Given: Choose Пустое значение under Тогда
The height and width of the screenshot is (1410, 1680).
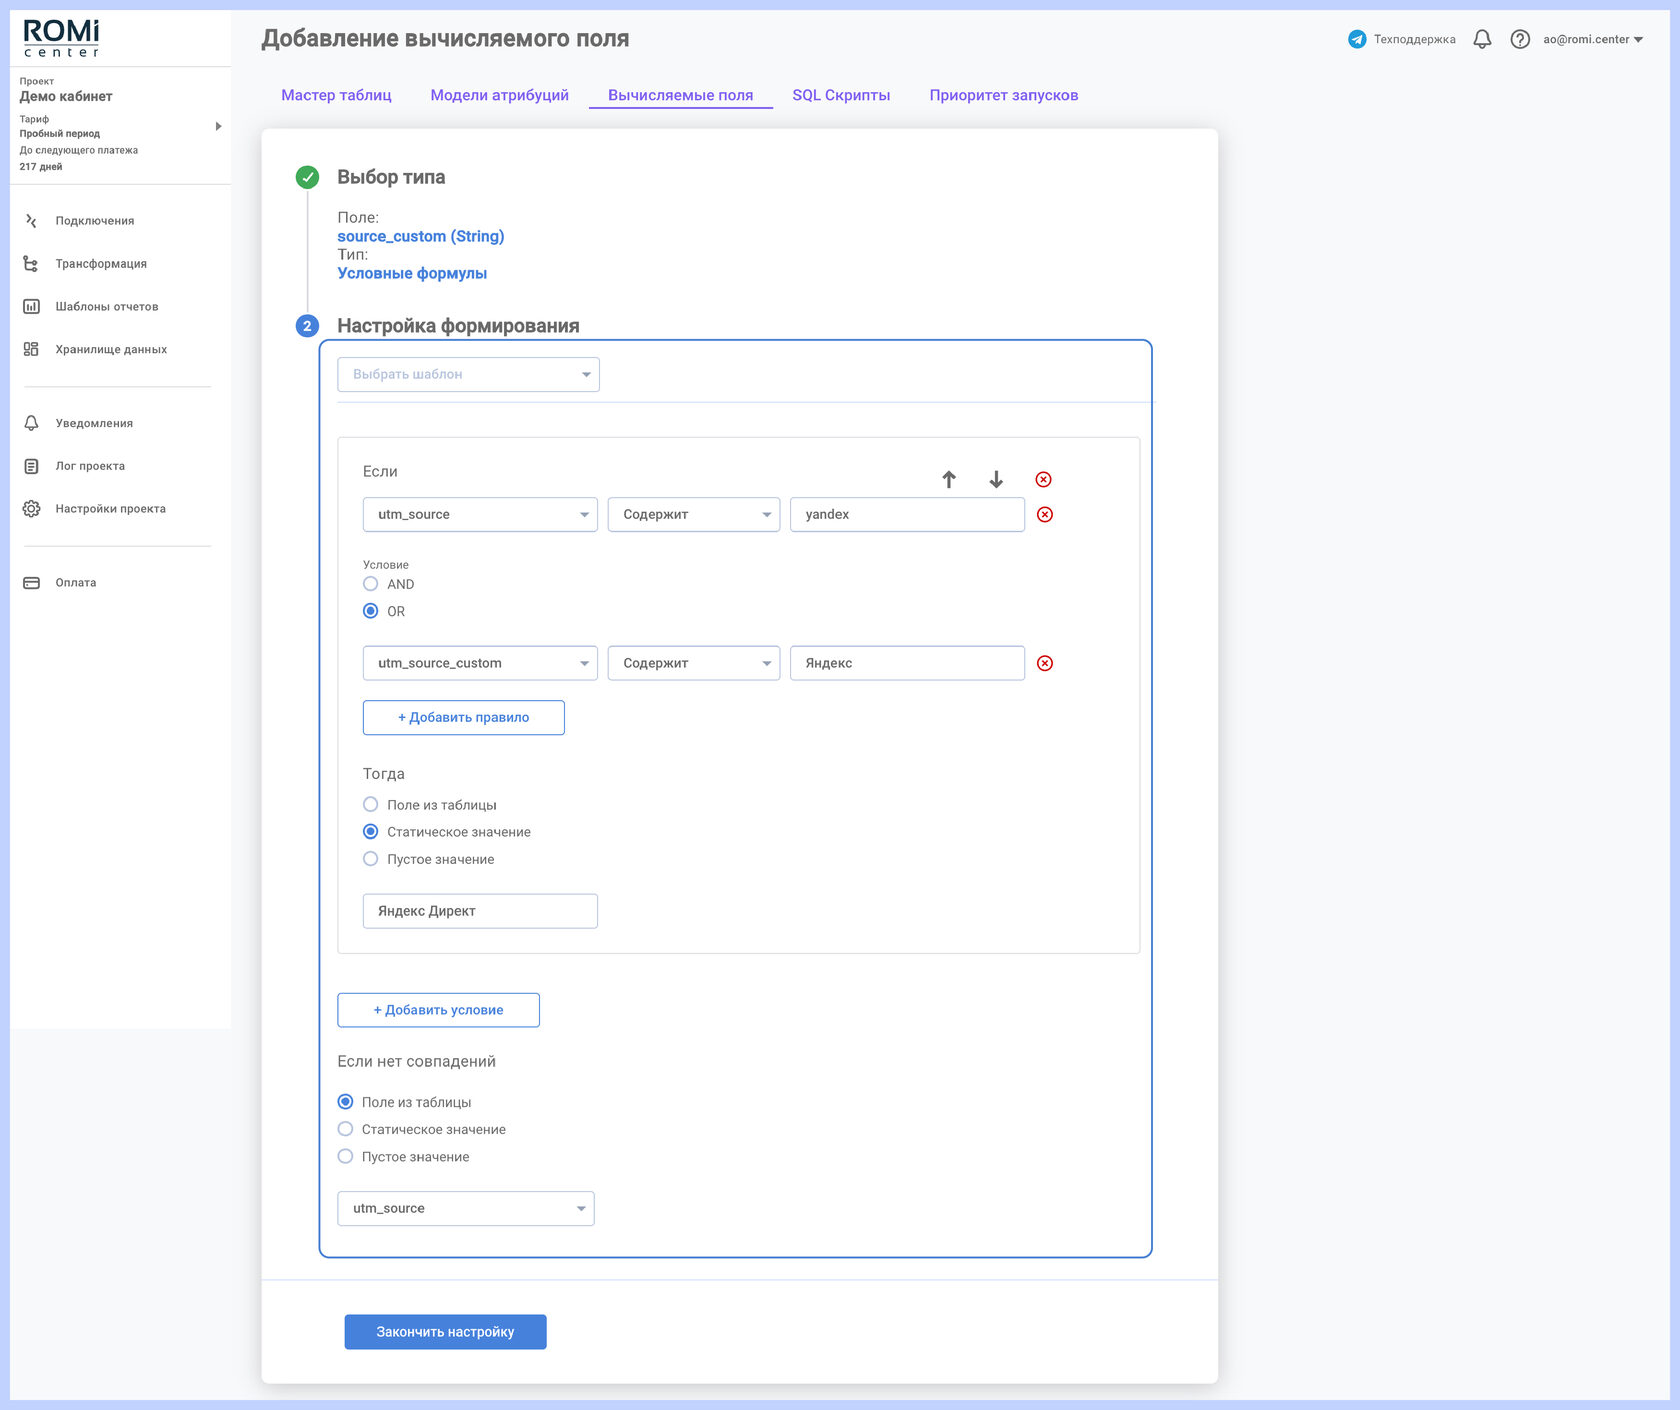Looking at the screenshot, I should [x=371, y=859].
